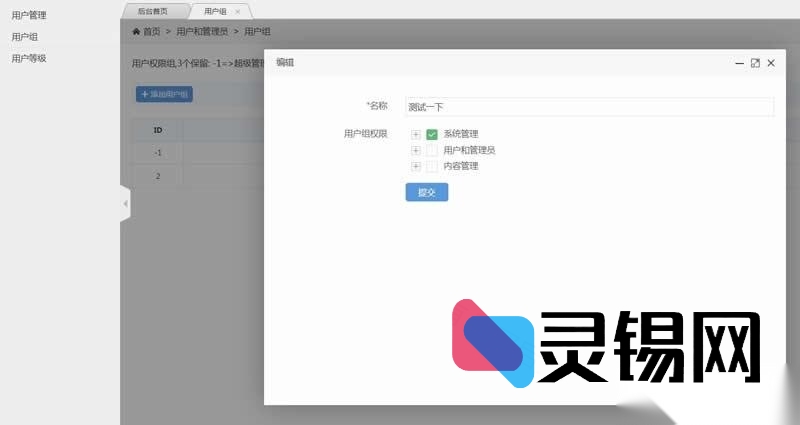Click the table cell with ID 2
This screenshot has height=425, width=800.
pyautogui.click(x=158, y=176)
